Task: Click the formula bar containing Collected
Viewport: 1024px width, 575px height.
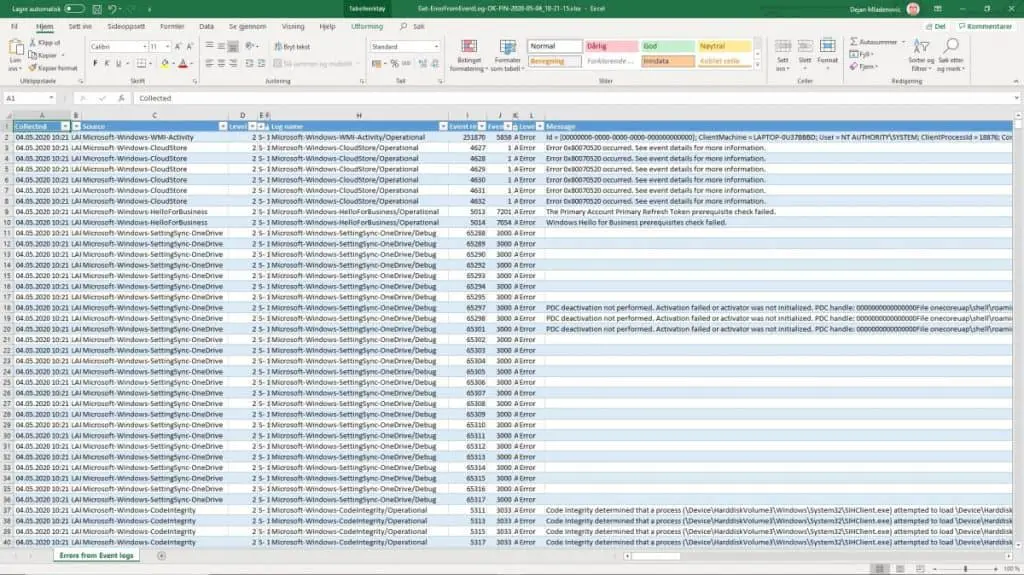Action: click(x=575, y=98)
